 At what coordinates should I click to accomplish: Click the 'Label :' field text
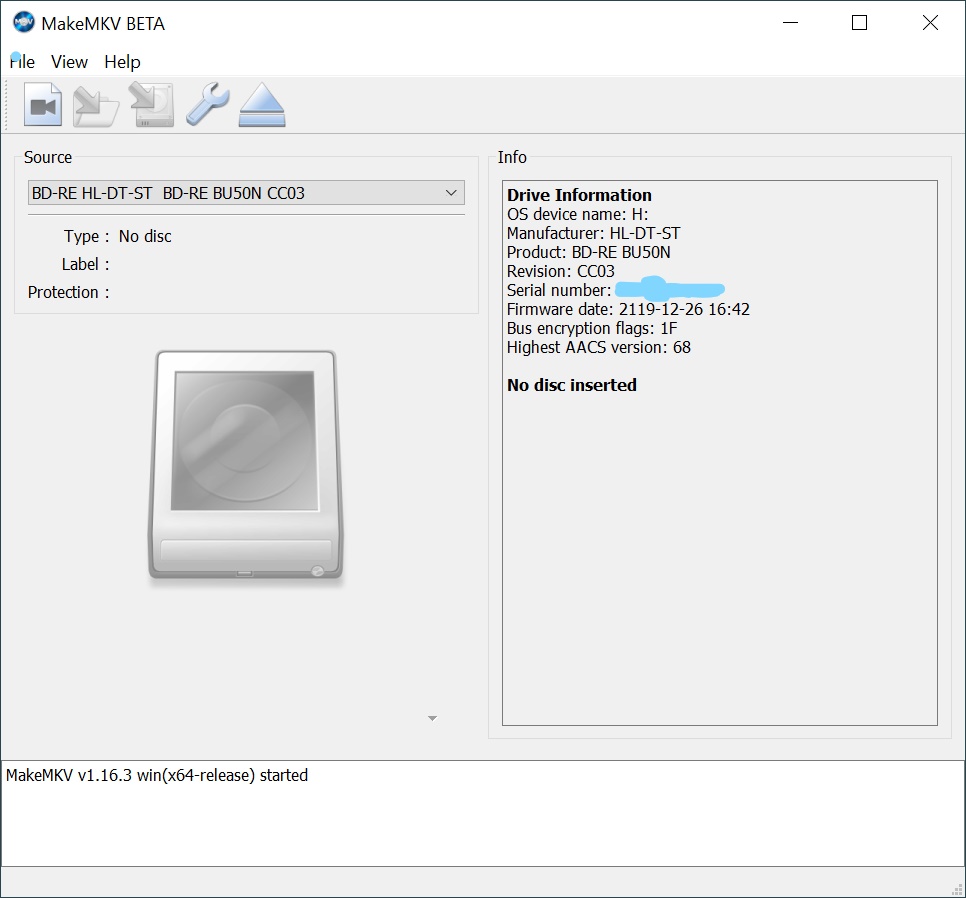tap(86, 264)
